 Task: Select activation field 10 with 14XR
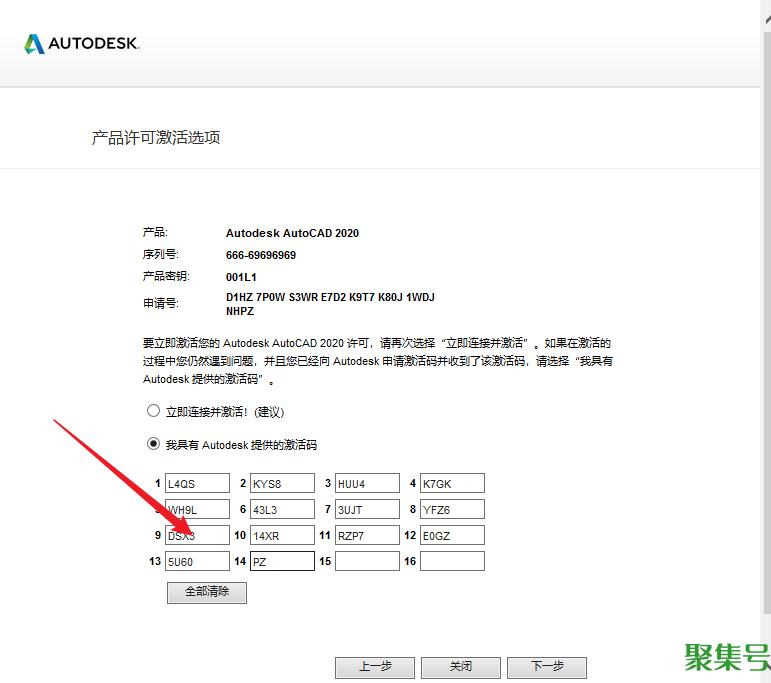(282, 536)
